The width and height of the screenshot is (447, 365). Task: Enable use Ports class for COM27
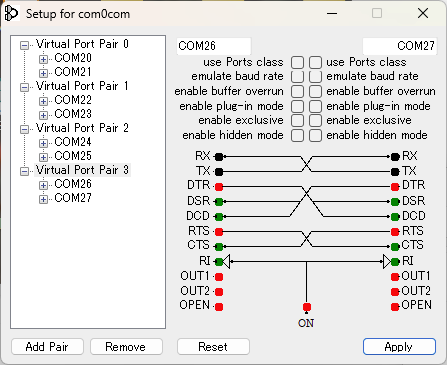click(315, 62)
